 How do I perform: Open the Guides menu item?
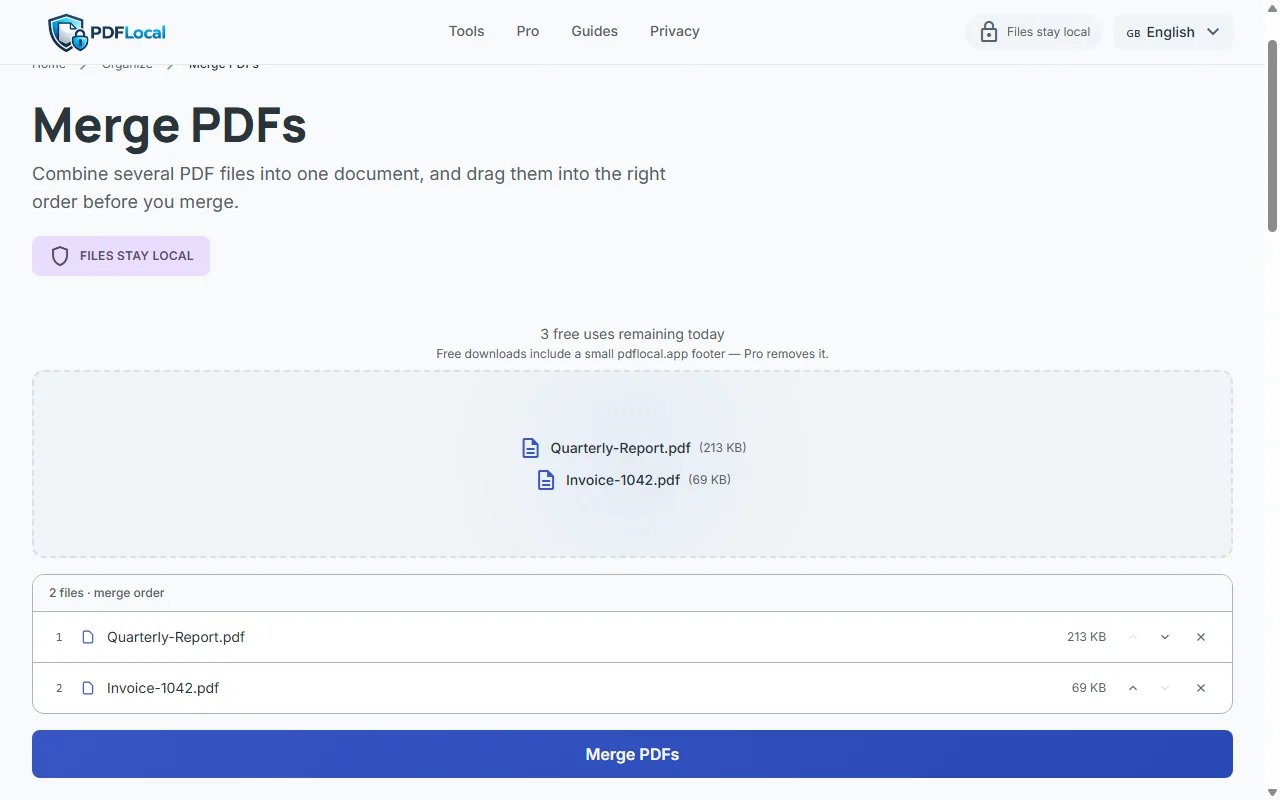tap(595, 31)
